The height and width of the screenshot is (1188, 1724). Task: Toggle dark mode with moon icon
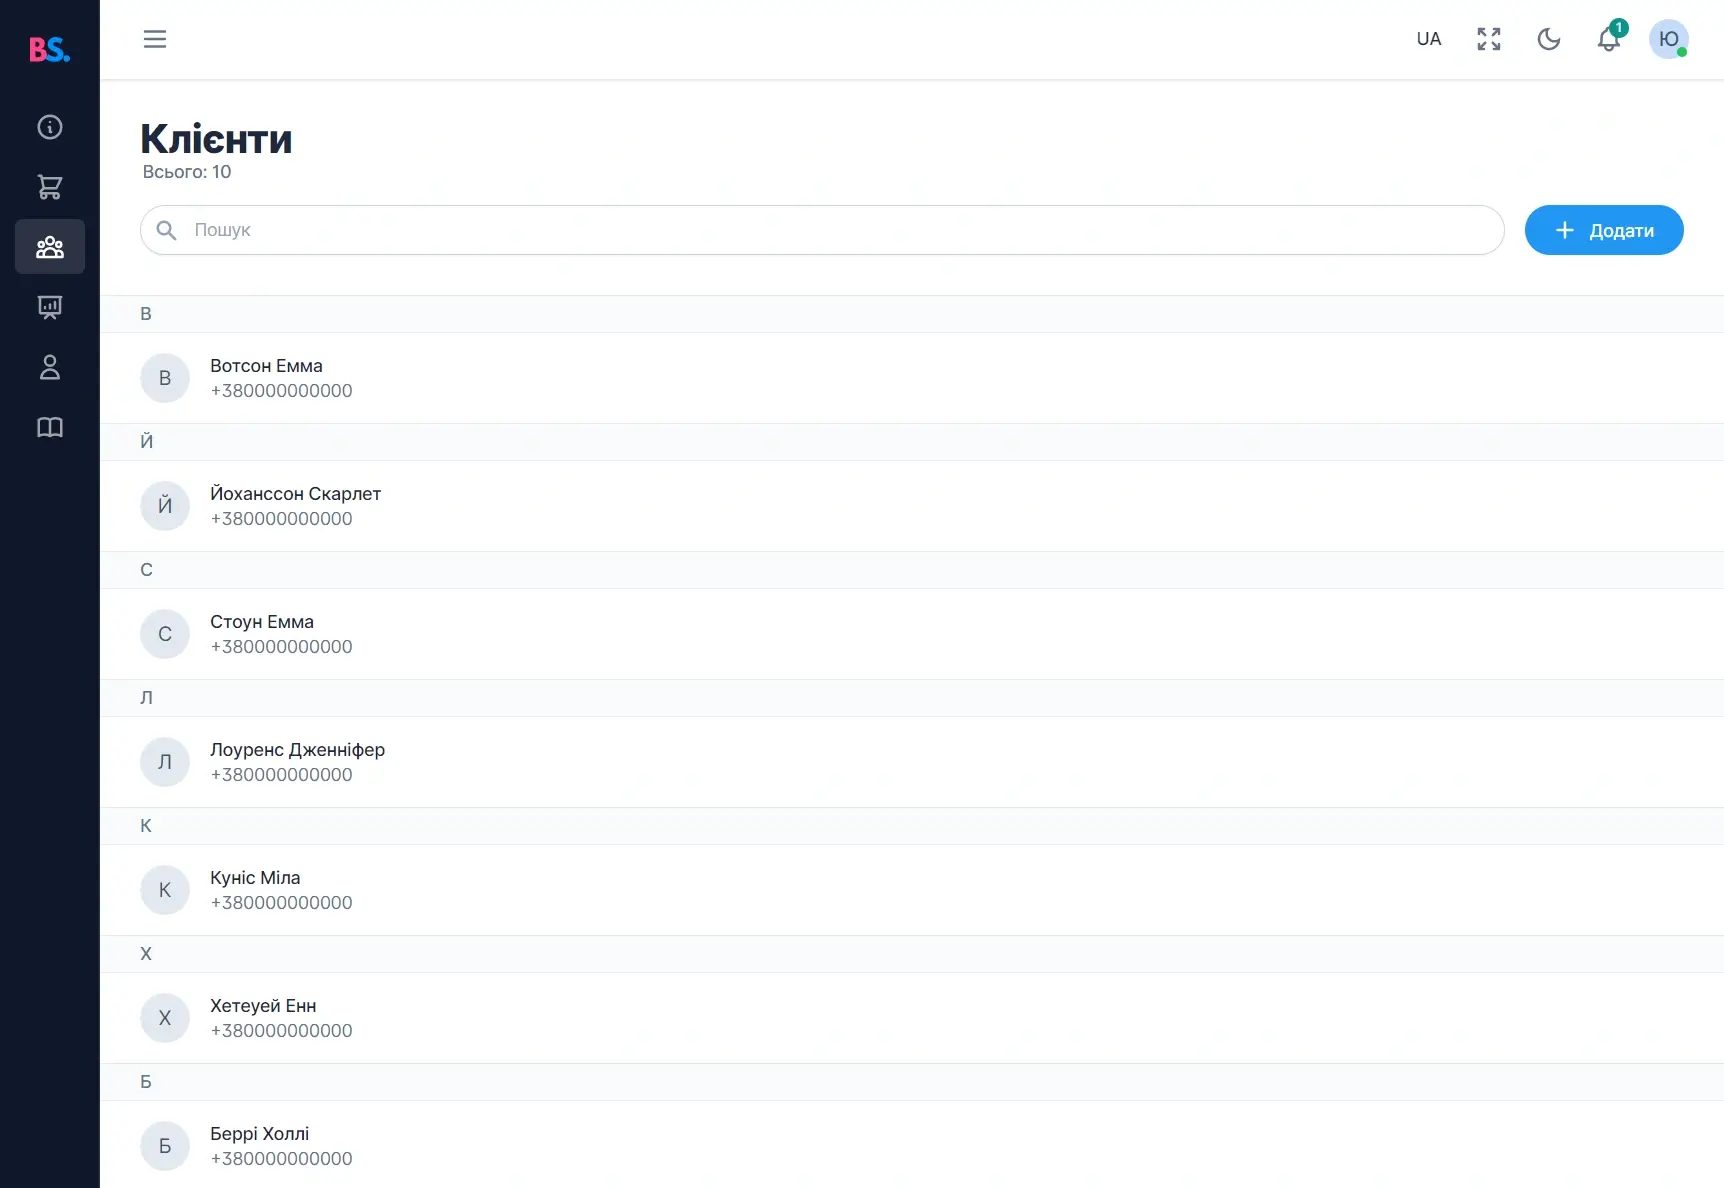click(x=1549, y=39)
